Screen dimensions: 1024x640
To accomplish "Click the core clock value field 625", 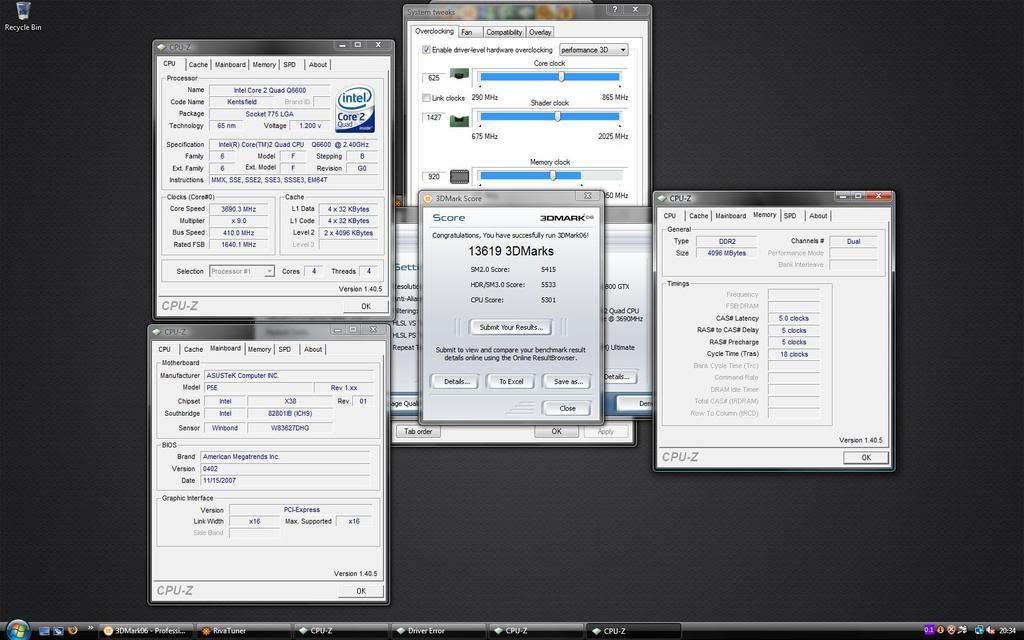I will tap(434, 78).
